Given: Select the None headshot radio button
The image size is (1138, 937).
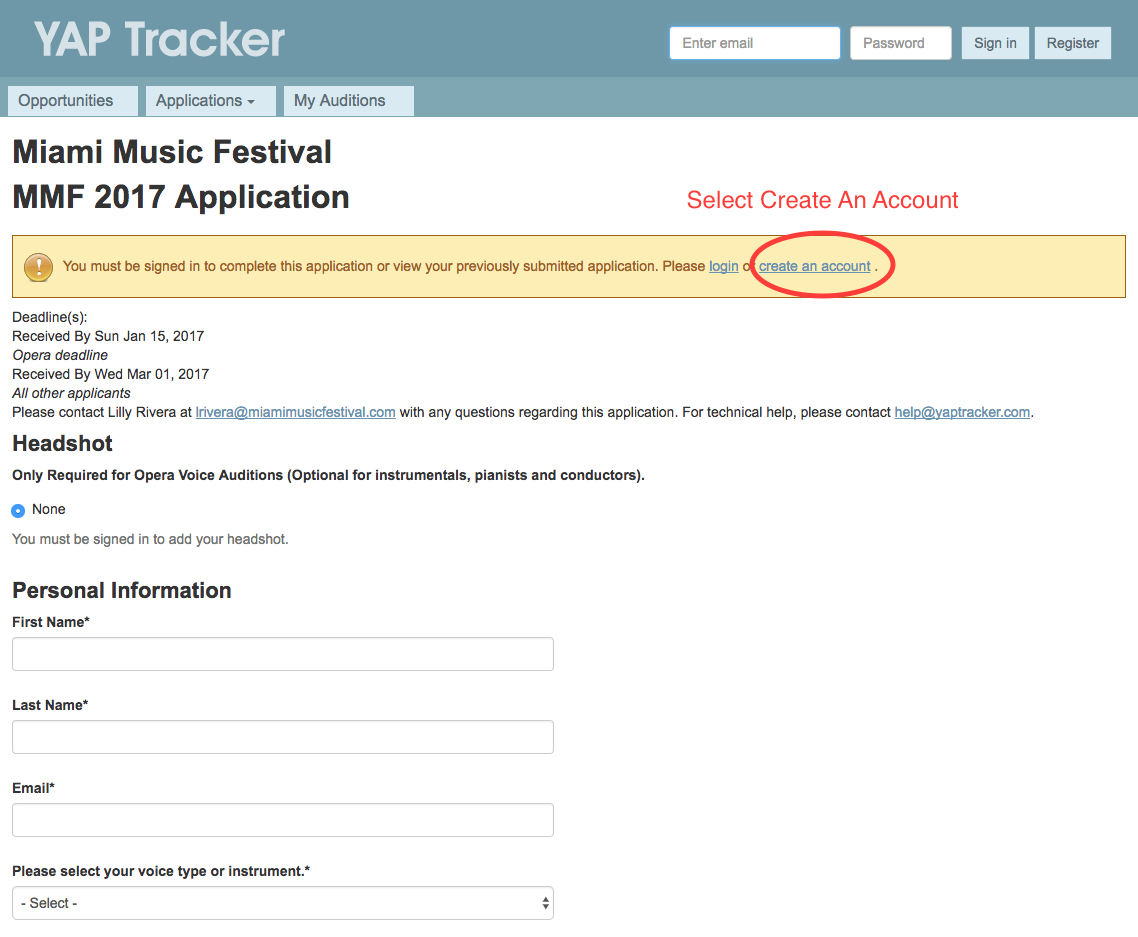Looking at the screenshot, I should click(x=18, y=511).
